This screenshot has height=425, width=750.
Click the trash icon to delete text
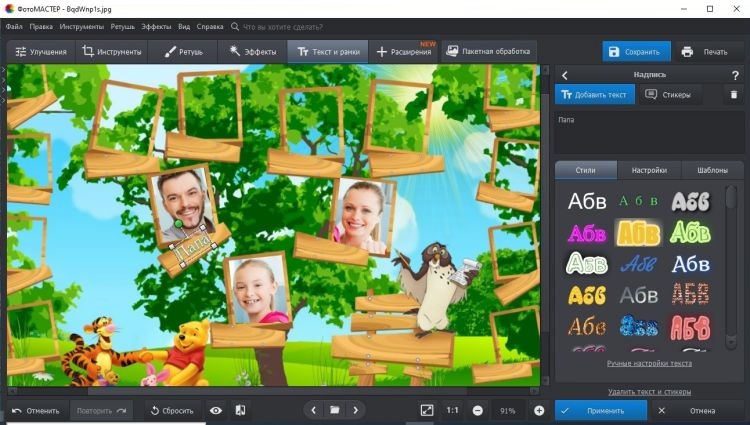(733, 95)
